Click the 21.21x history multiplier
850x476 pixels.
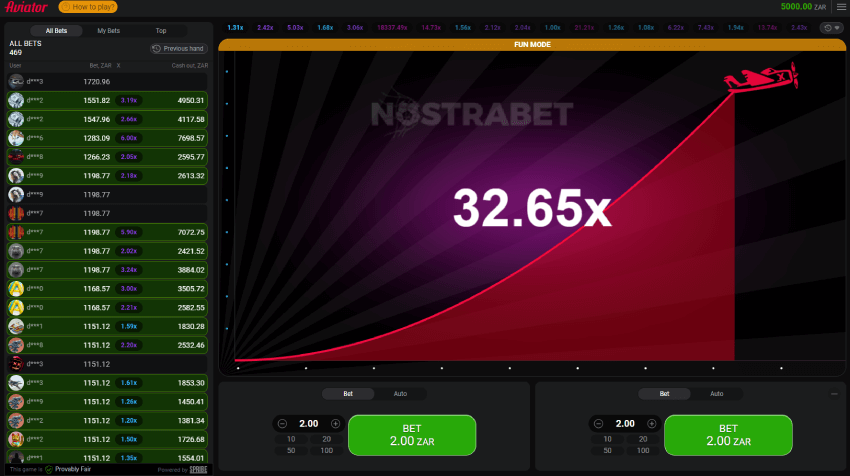coord(584,28)
